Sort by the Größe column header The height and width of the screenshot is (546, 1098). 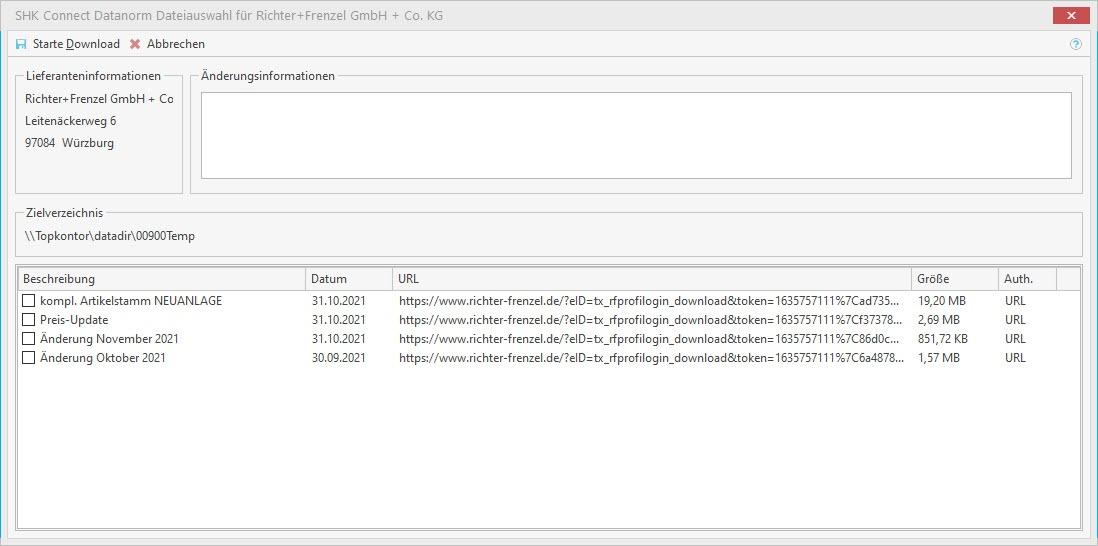click(x=954, y=279)
